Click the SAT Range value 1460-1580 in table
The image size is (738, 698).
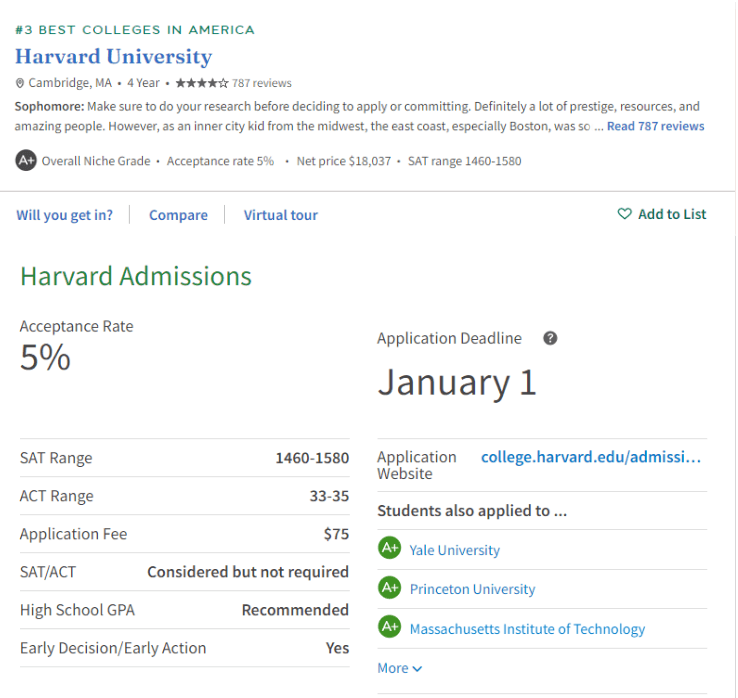[x=312, y=458]
